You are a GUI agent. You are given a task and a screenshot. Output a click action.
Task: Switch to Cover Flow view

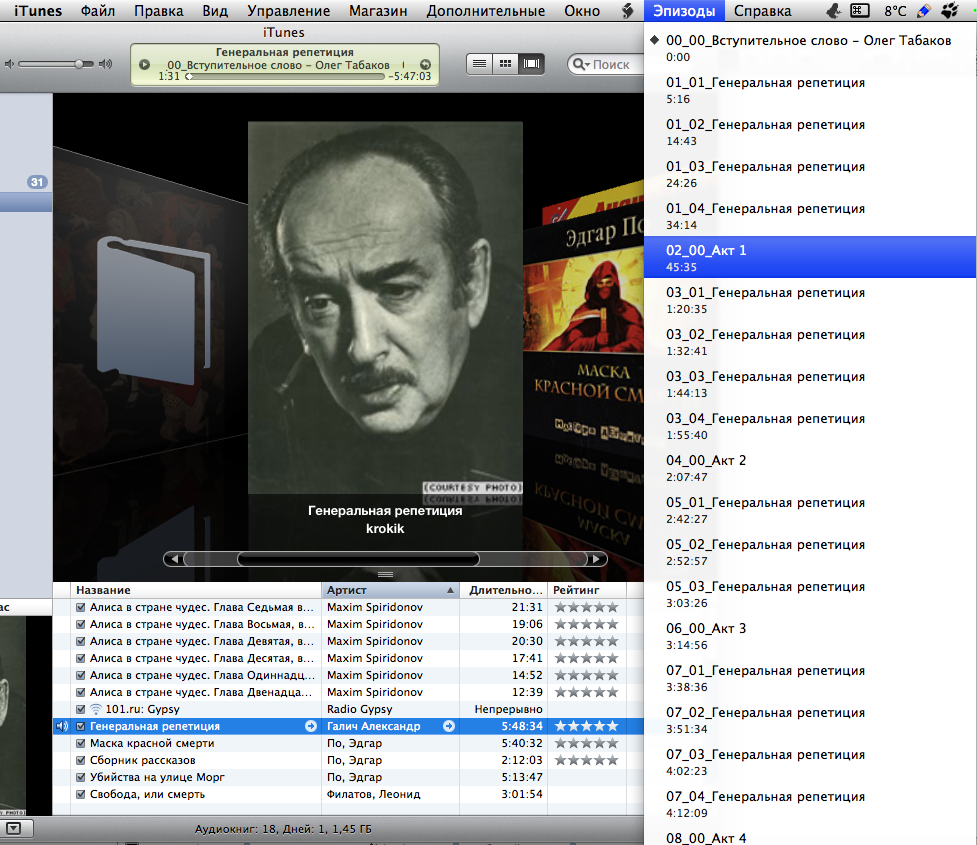[531, 64]
